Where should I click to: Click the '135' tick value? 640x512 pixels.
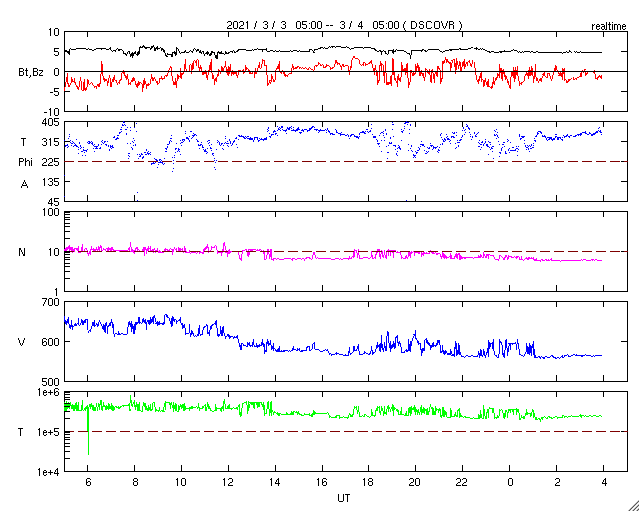point(52,182)
